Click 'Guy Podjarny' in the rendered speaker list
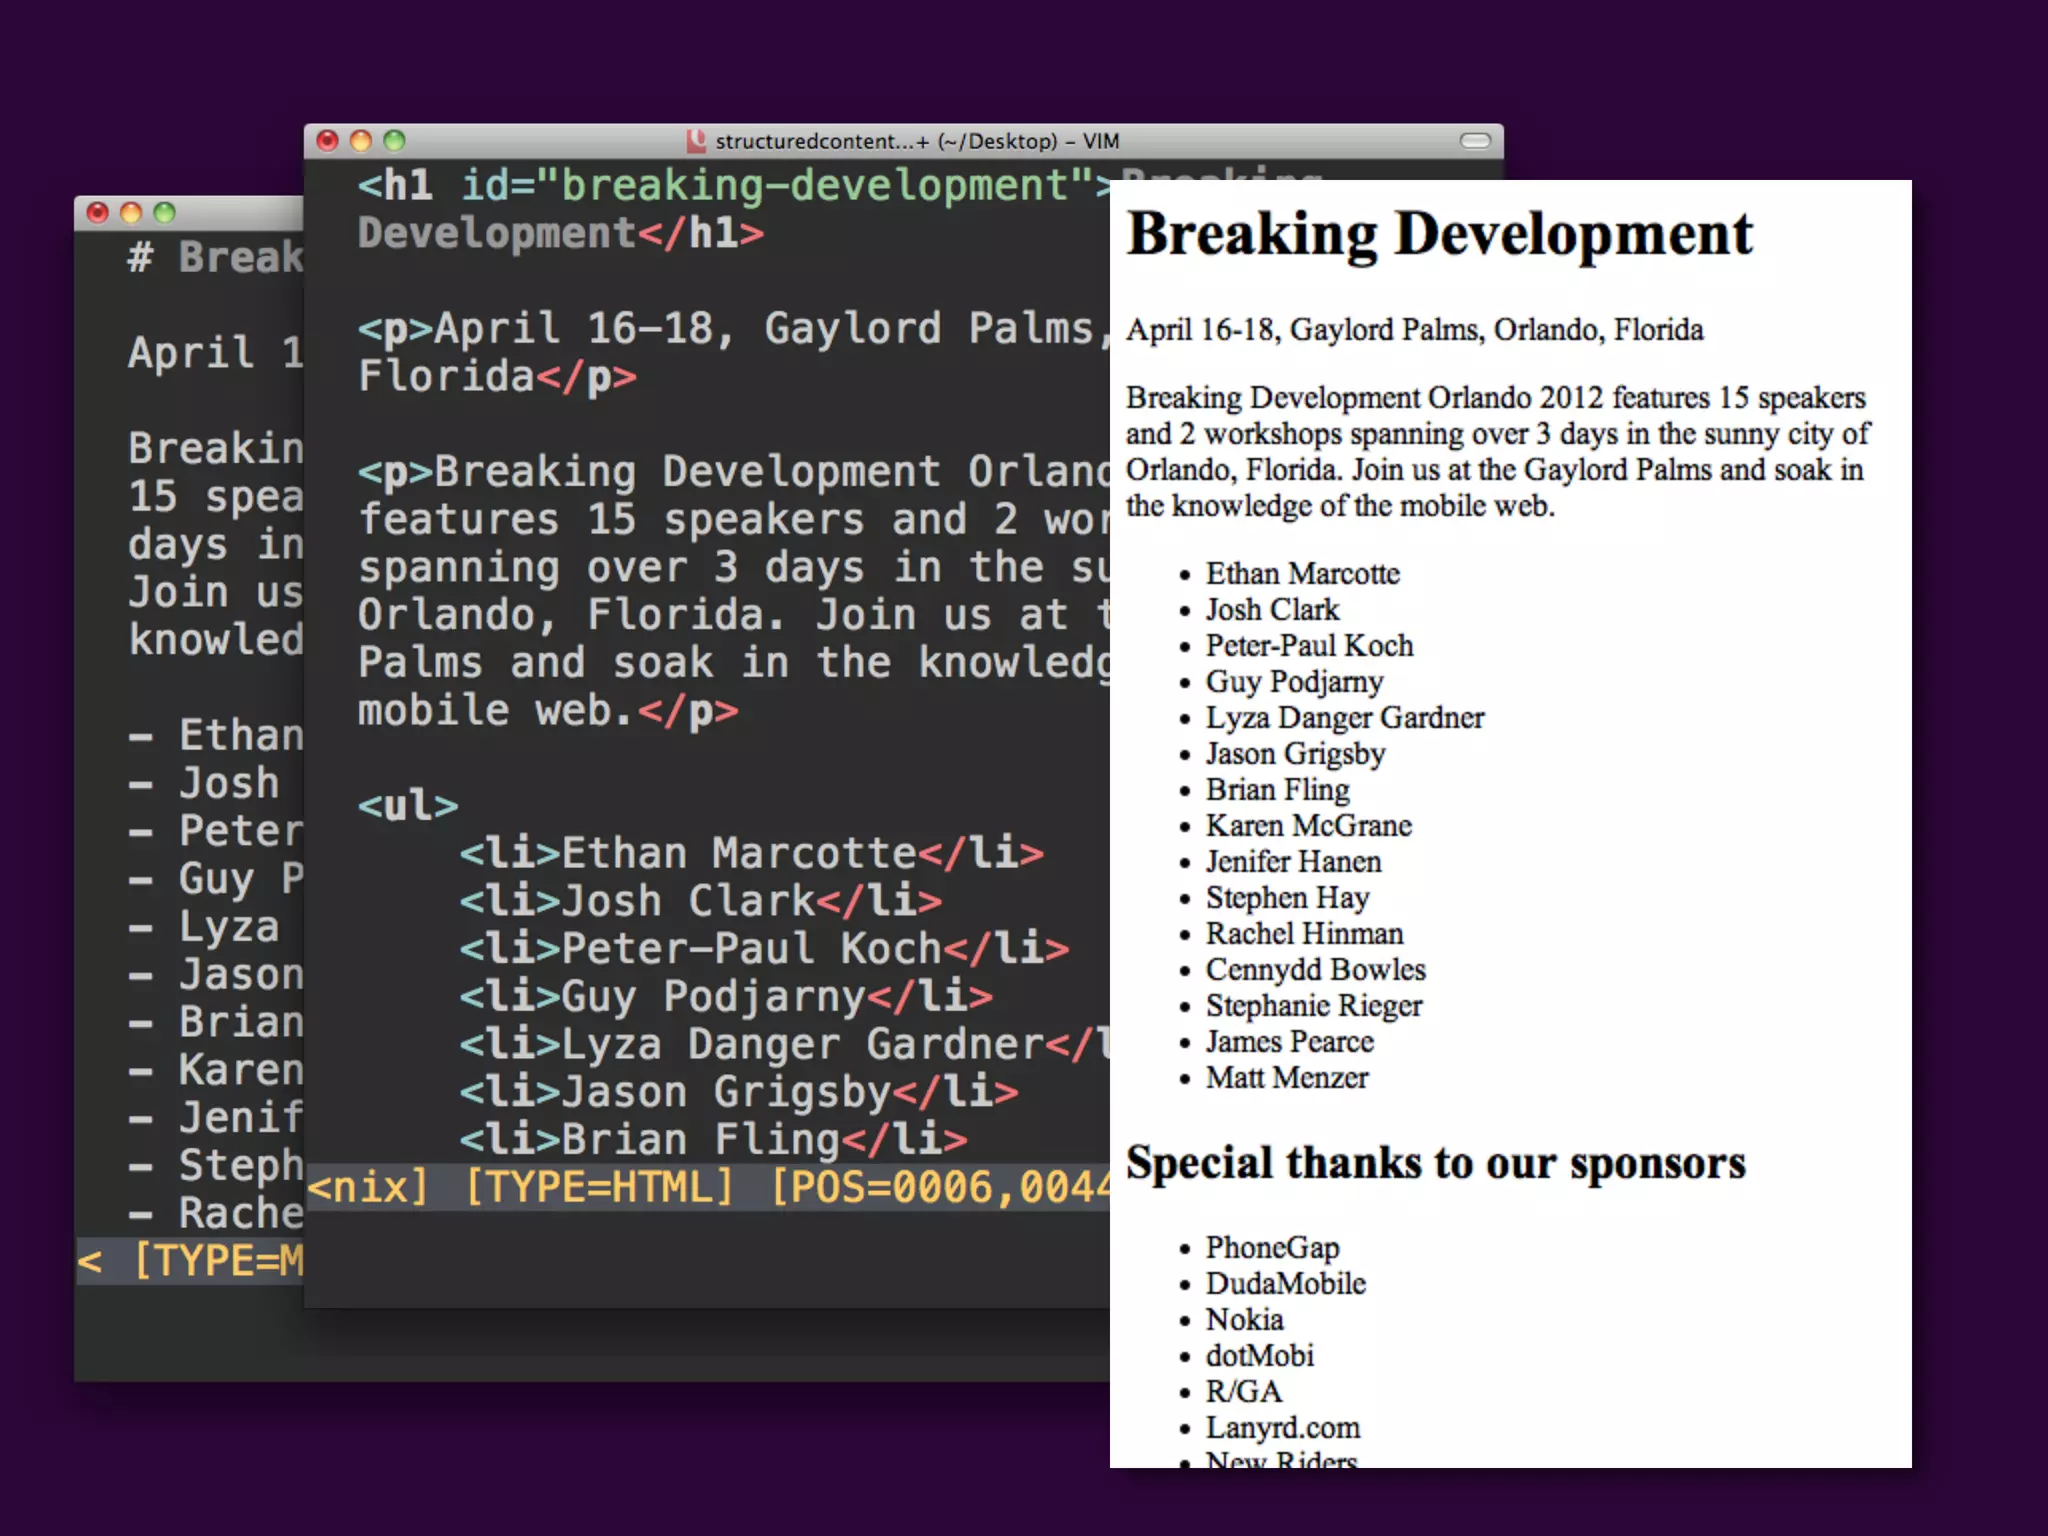 coord(1295,683)
